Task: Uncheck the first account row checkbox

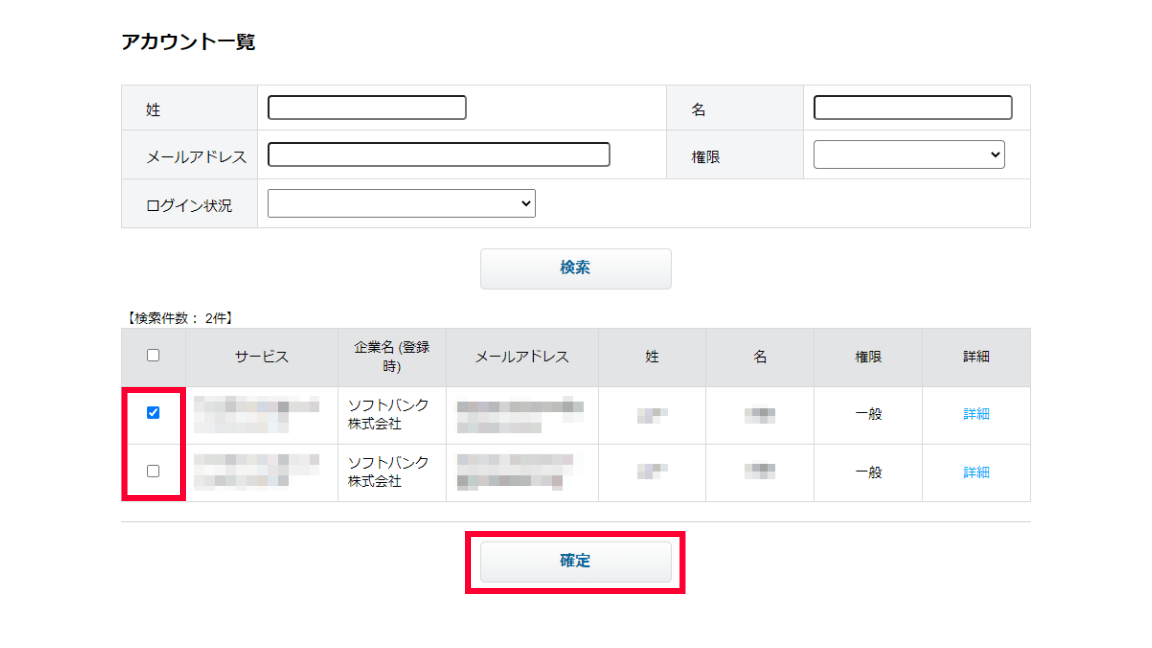Action: pos(153,413)
